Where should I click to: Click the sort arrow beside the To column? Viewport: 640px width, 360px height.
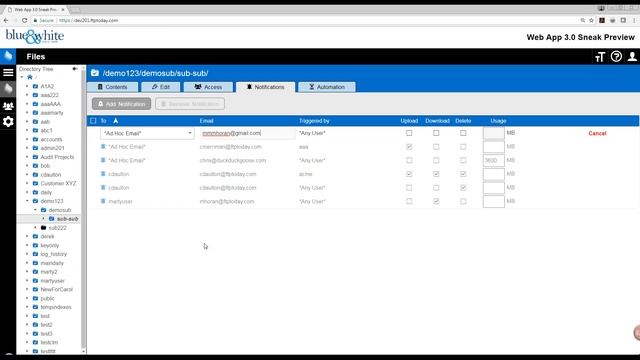(116, 121)
